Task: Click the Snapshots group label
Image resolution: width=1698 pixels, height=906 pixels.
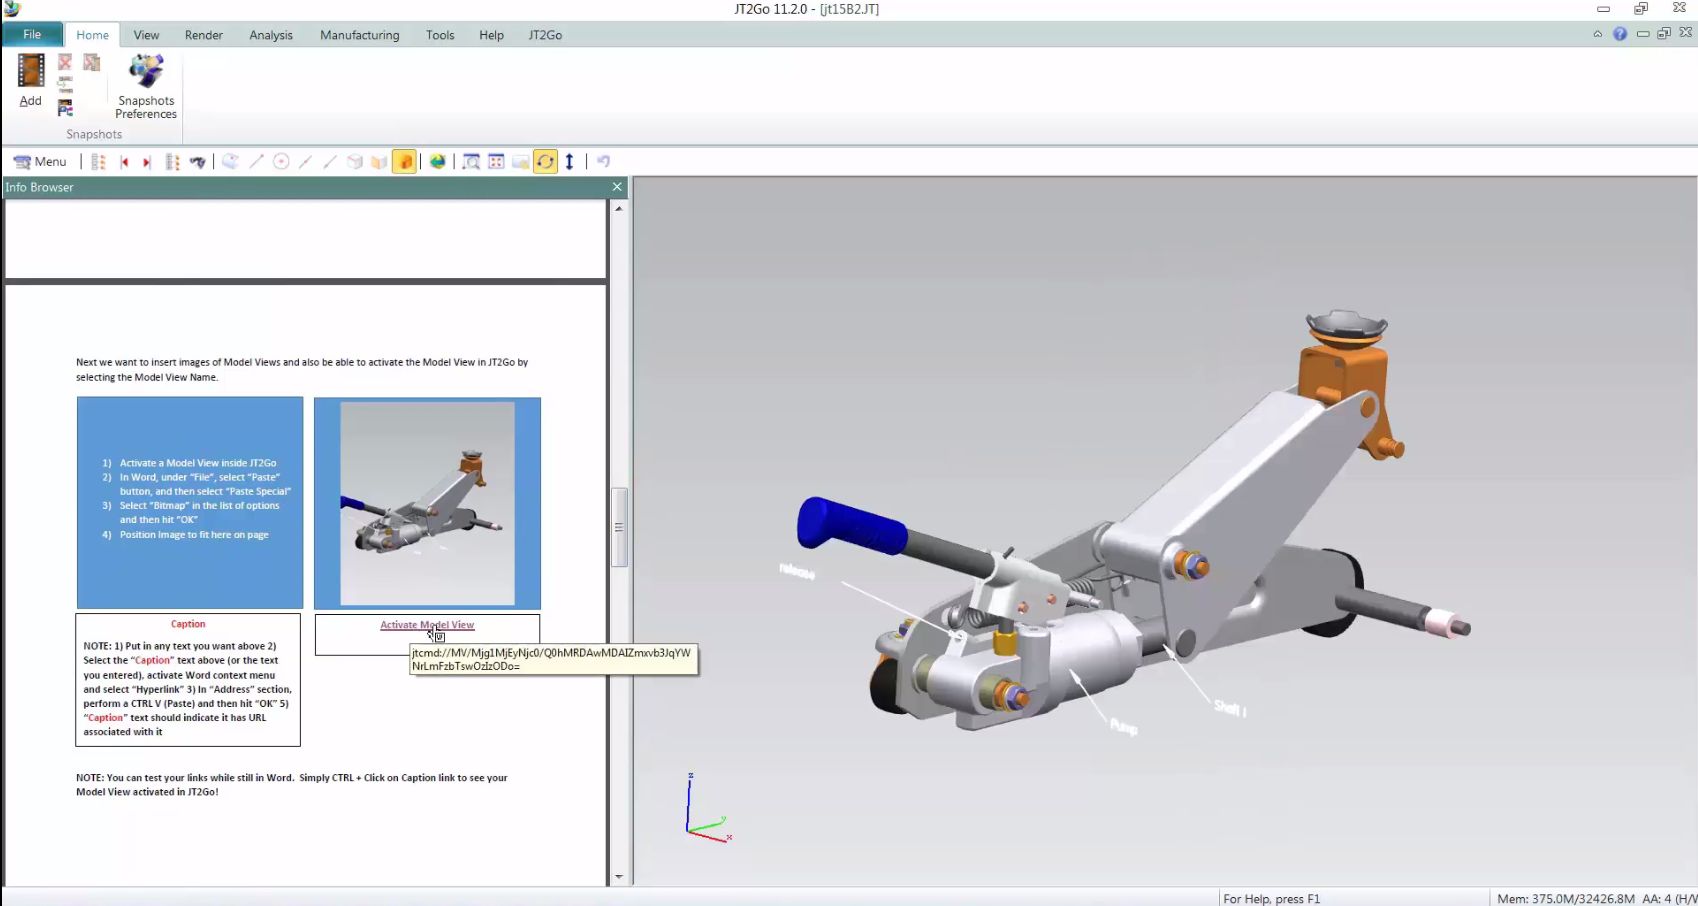Action: click(94, 134)
